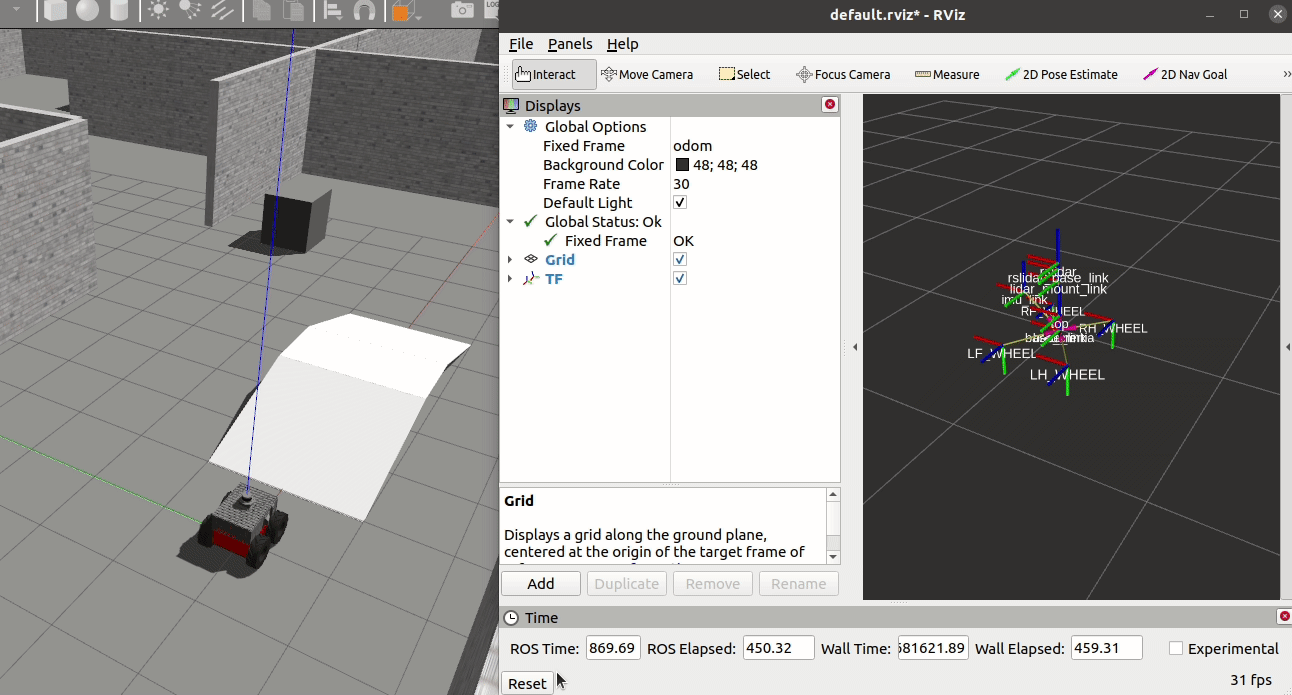Click the Copy icon in Gazebo toolbar

coord(262,11)
